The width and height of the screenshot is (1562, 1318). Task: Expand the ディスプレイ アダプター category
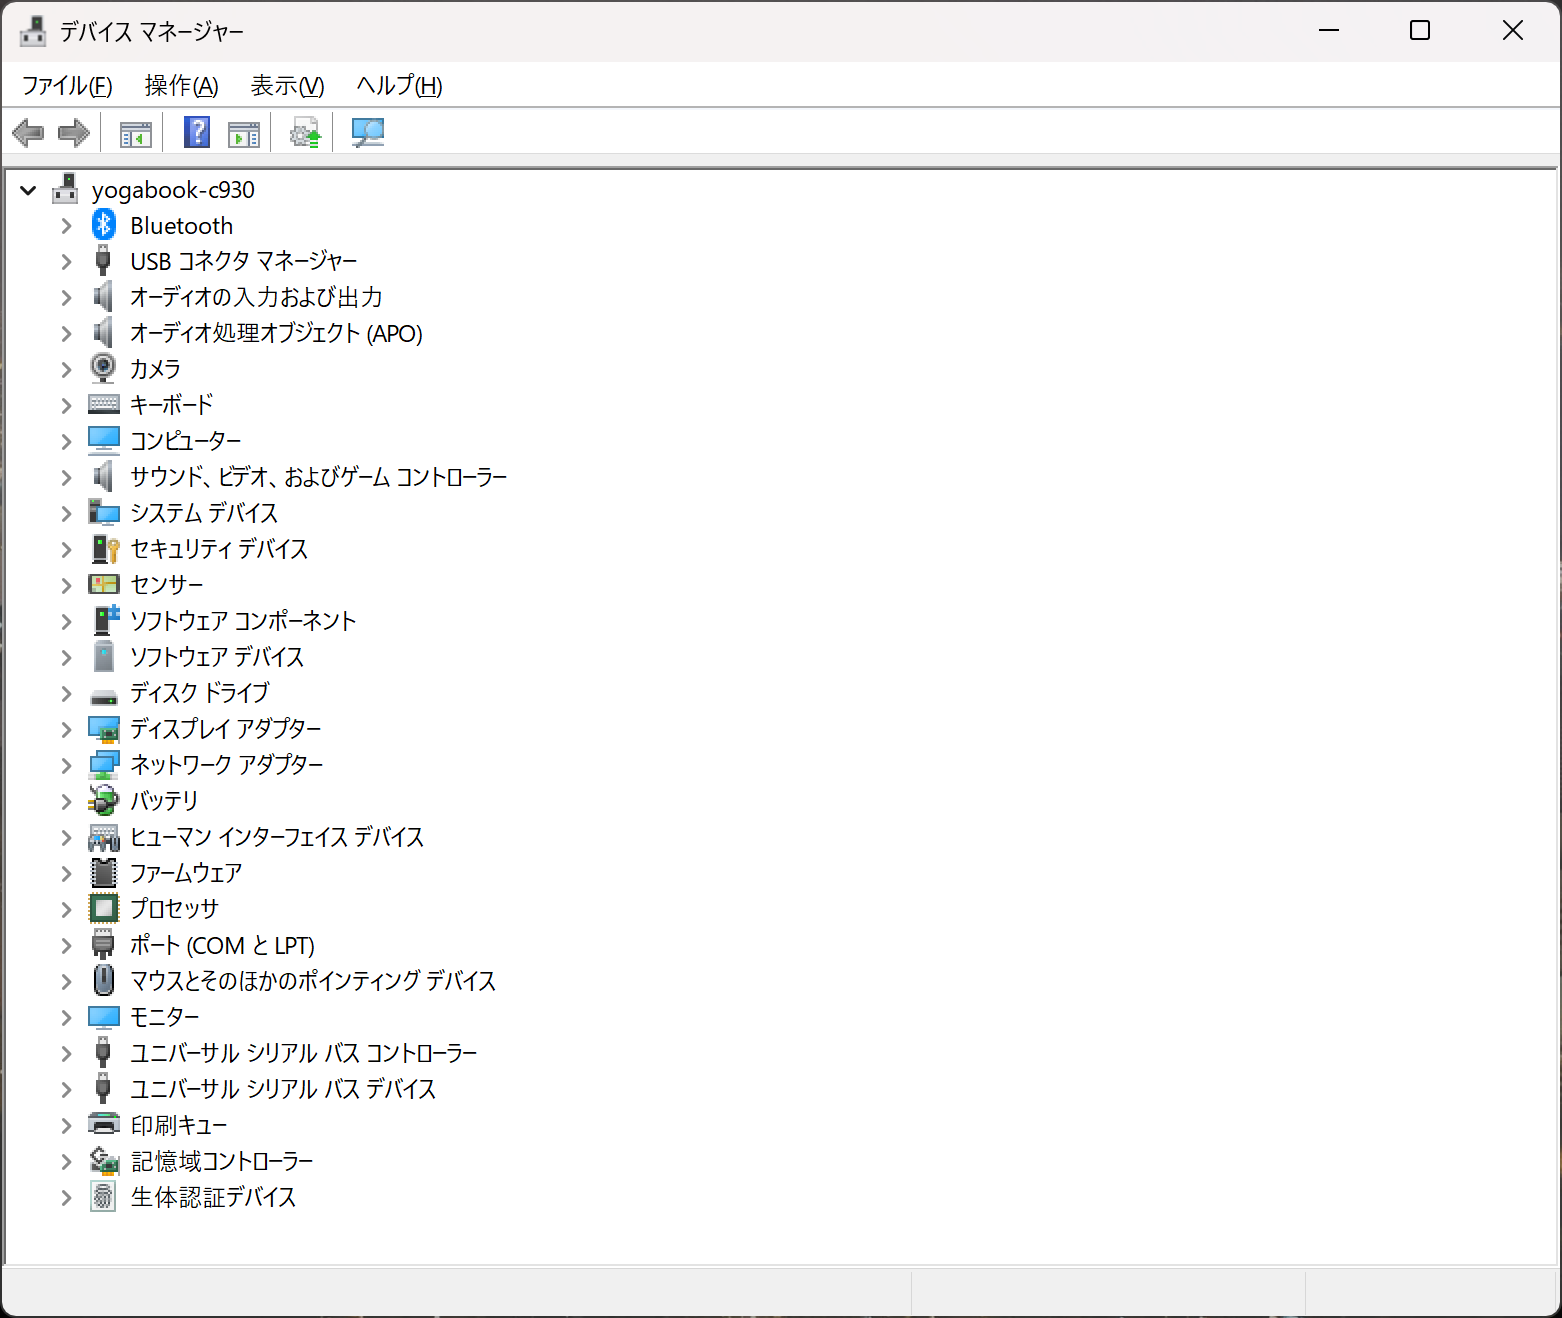click(x=66, y=730)
